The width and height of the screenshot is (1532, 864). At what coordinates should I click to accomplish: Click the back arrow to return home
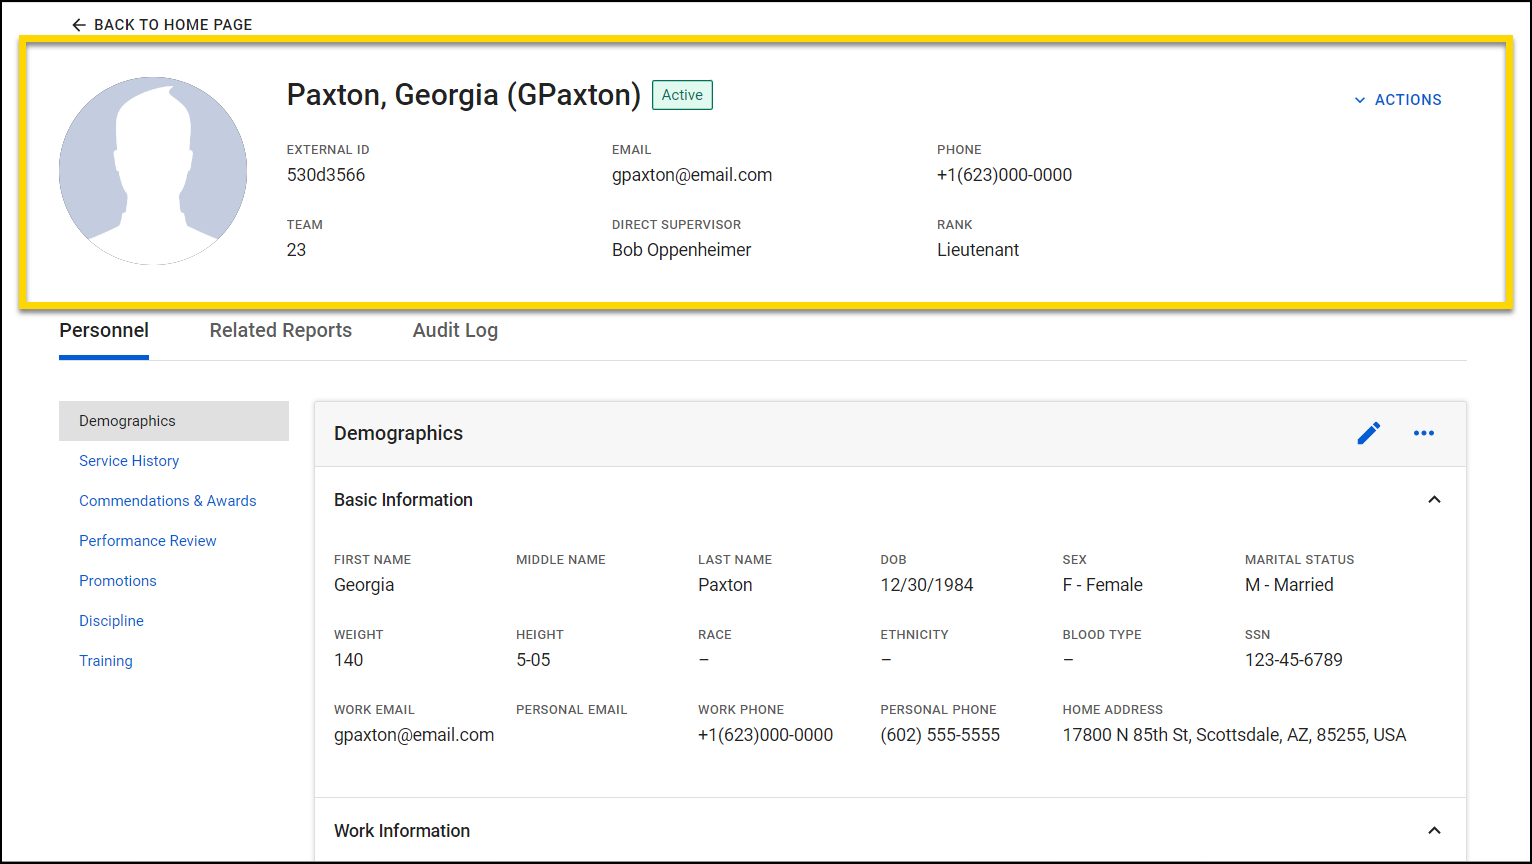(x=79, y=24)
